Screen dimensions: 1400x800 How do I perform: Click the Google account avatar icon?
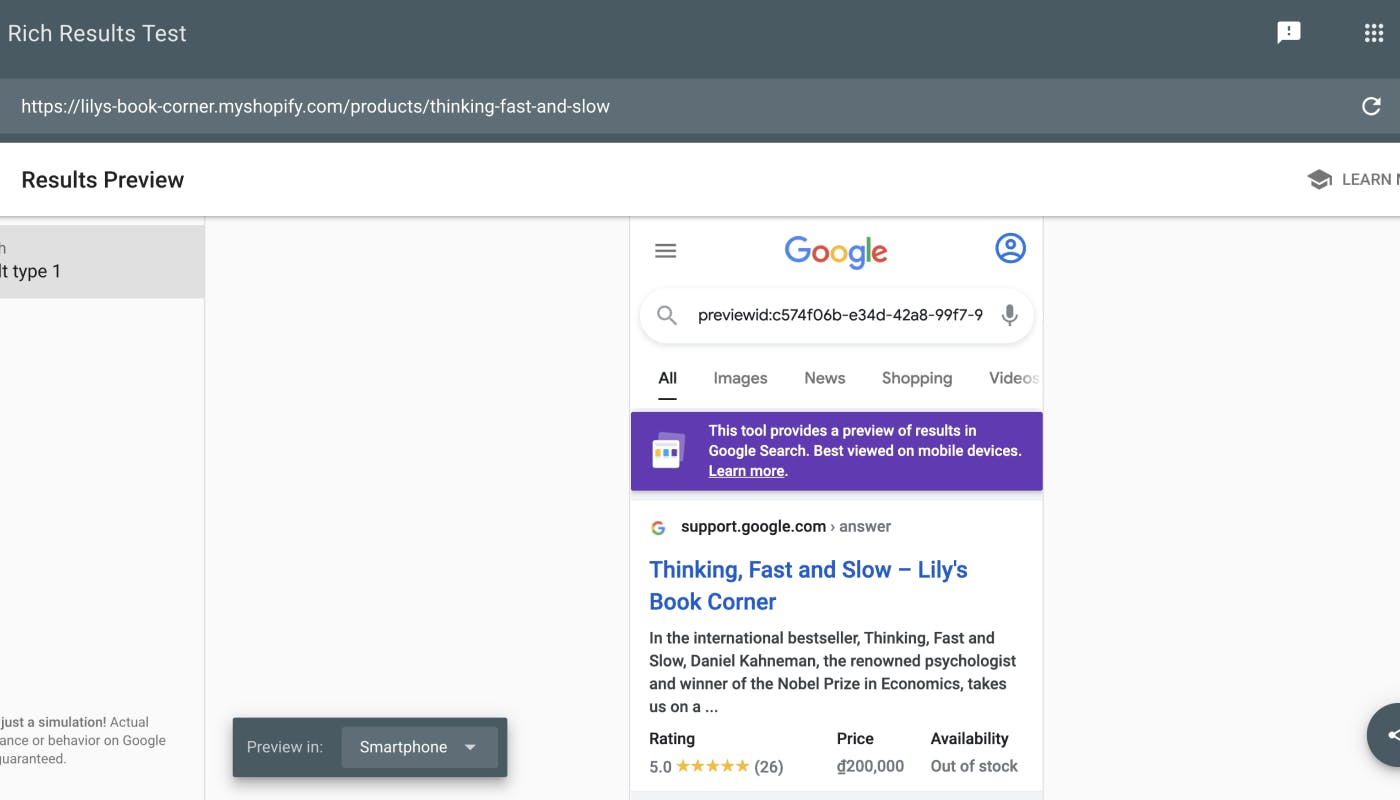click(x=1010, y=248)
